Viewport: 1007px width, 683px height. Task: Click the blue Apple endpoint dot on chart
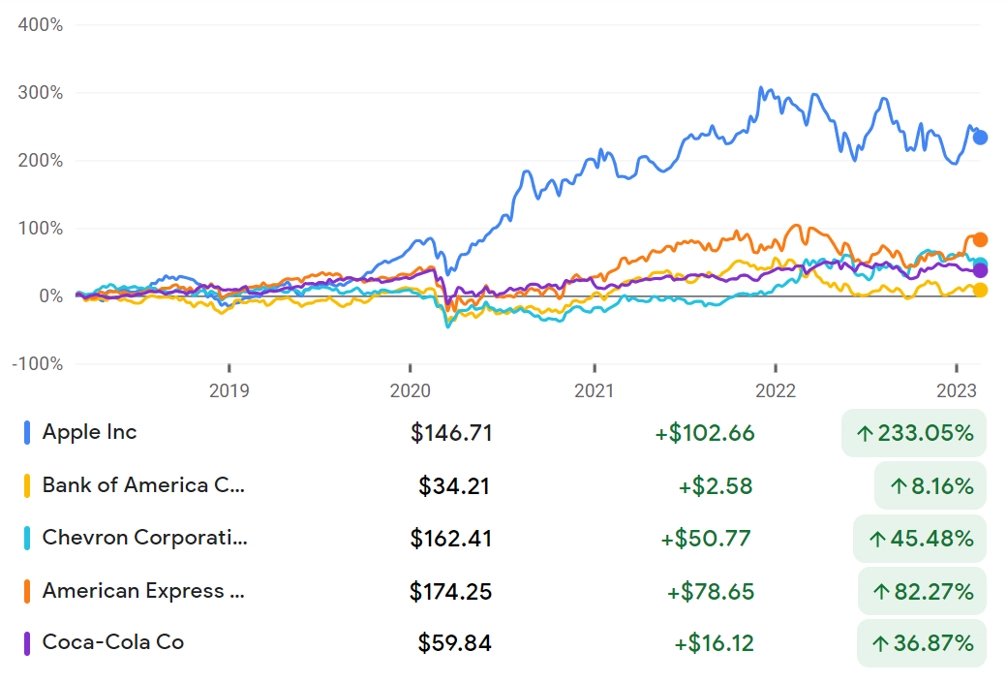(x=980, y=137)
